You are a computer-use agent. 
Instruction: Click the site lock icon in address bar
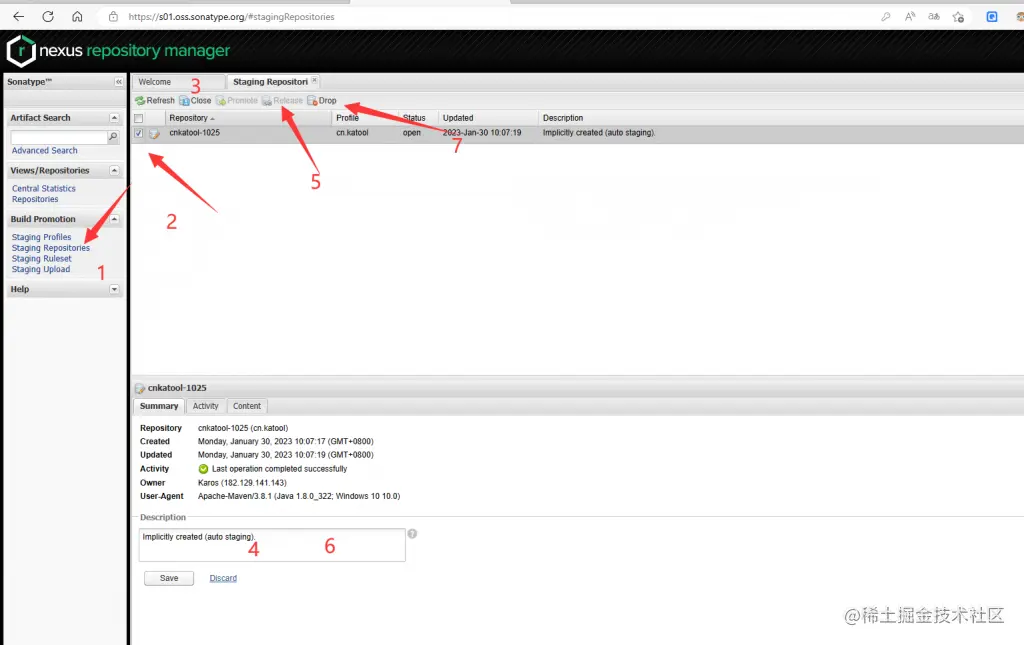point(114,17)
